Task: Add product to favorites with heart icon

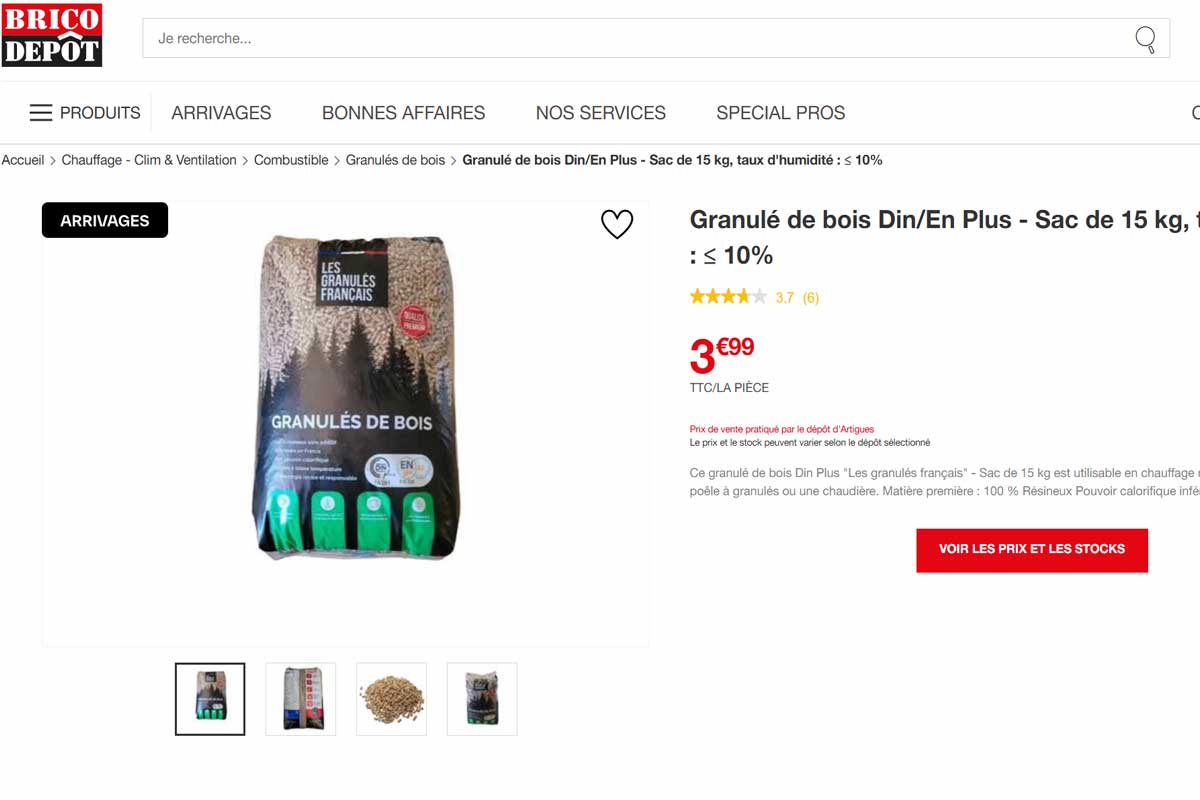Action: tap(617, 224)
